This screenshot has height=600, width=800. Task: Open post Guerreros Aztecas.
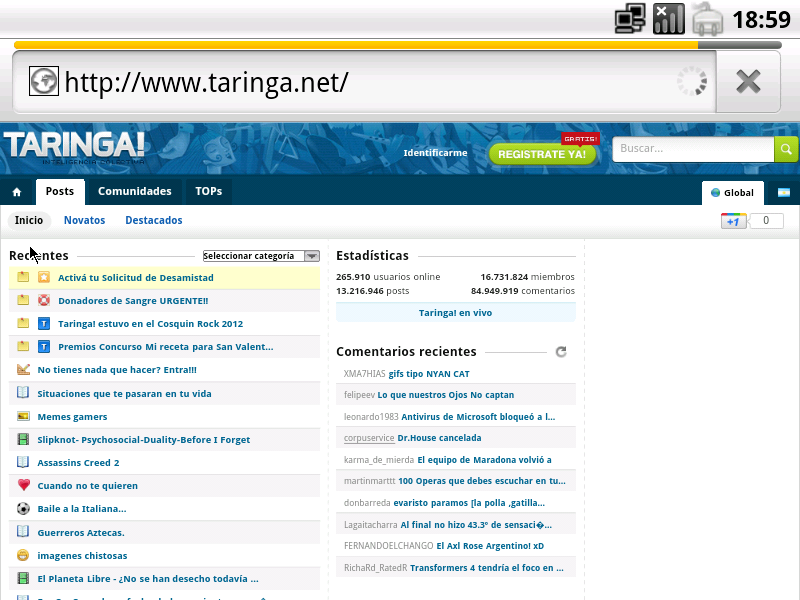point(81,533)
